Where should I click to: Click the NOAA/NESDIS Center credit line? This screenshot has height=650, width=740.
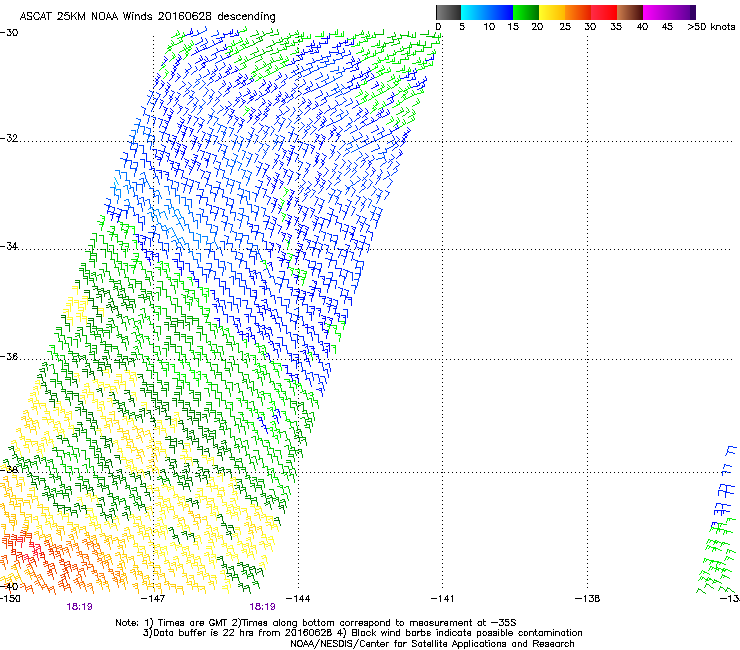pyautogui.click(x=432, y=644)
